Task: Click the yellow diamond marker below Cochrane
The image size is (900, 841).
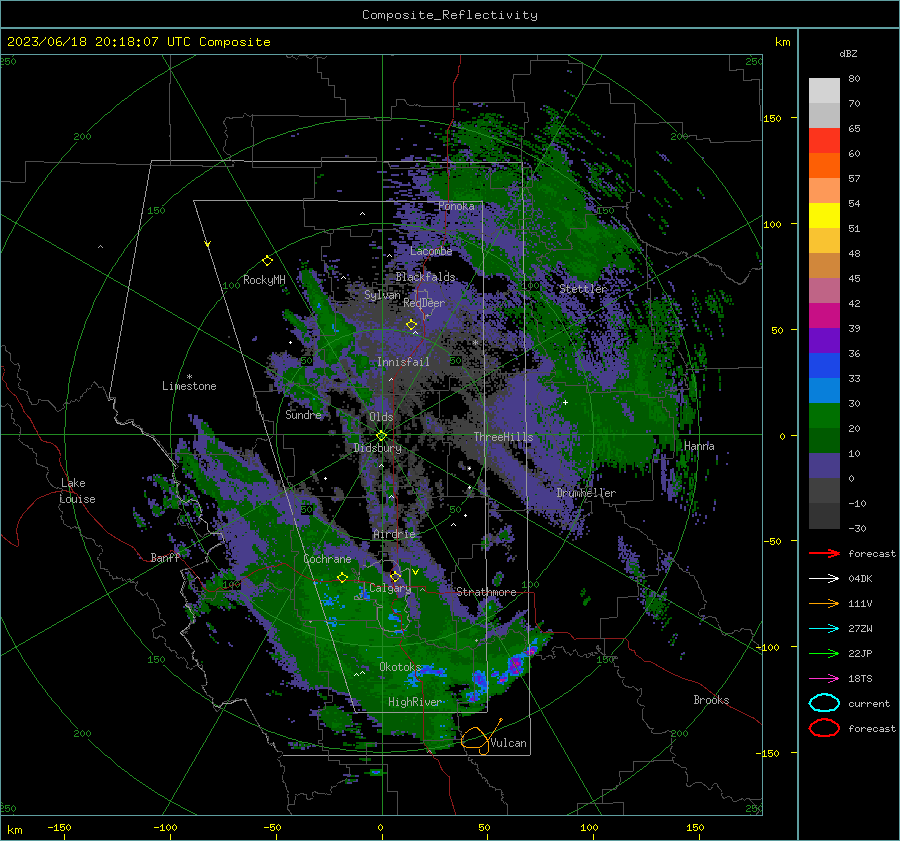Action: (x=343, y=577)
